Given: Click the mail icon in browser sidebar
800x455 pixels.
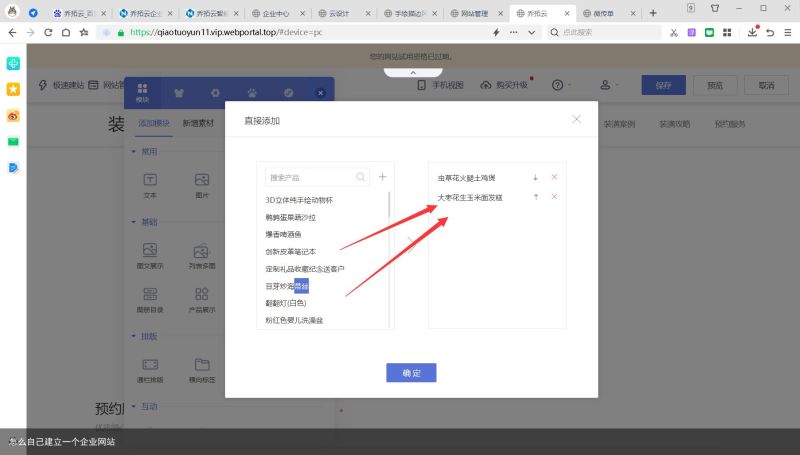Looking at the screenshot, I should (x=13, y=141).
